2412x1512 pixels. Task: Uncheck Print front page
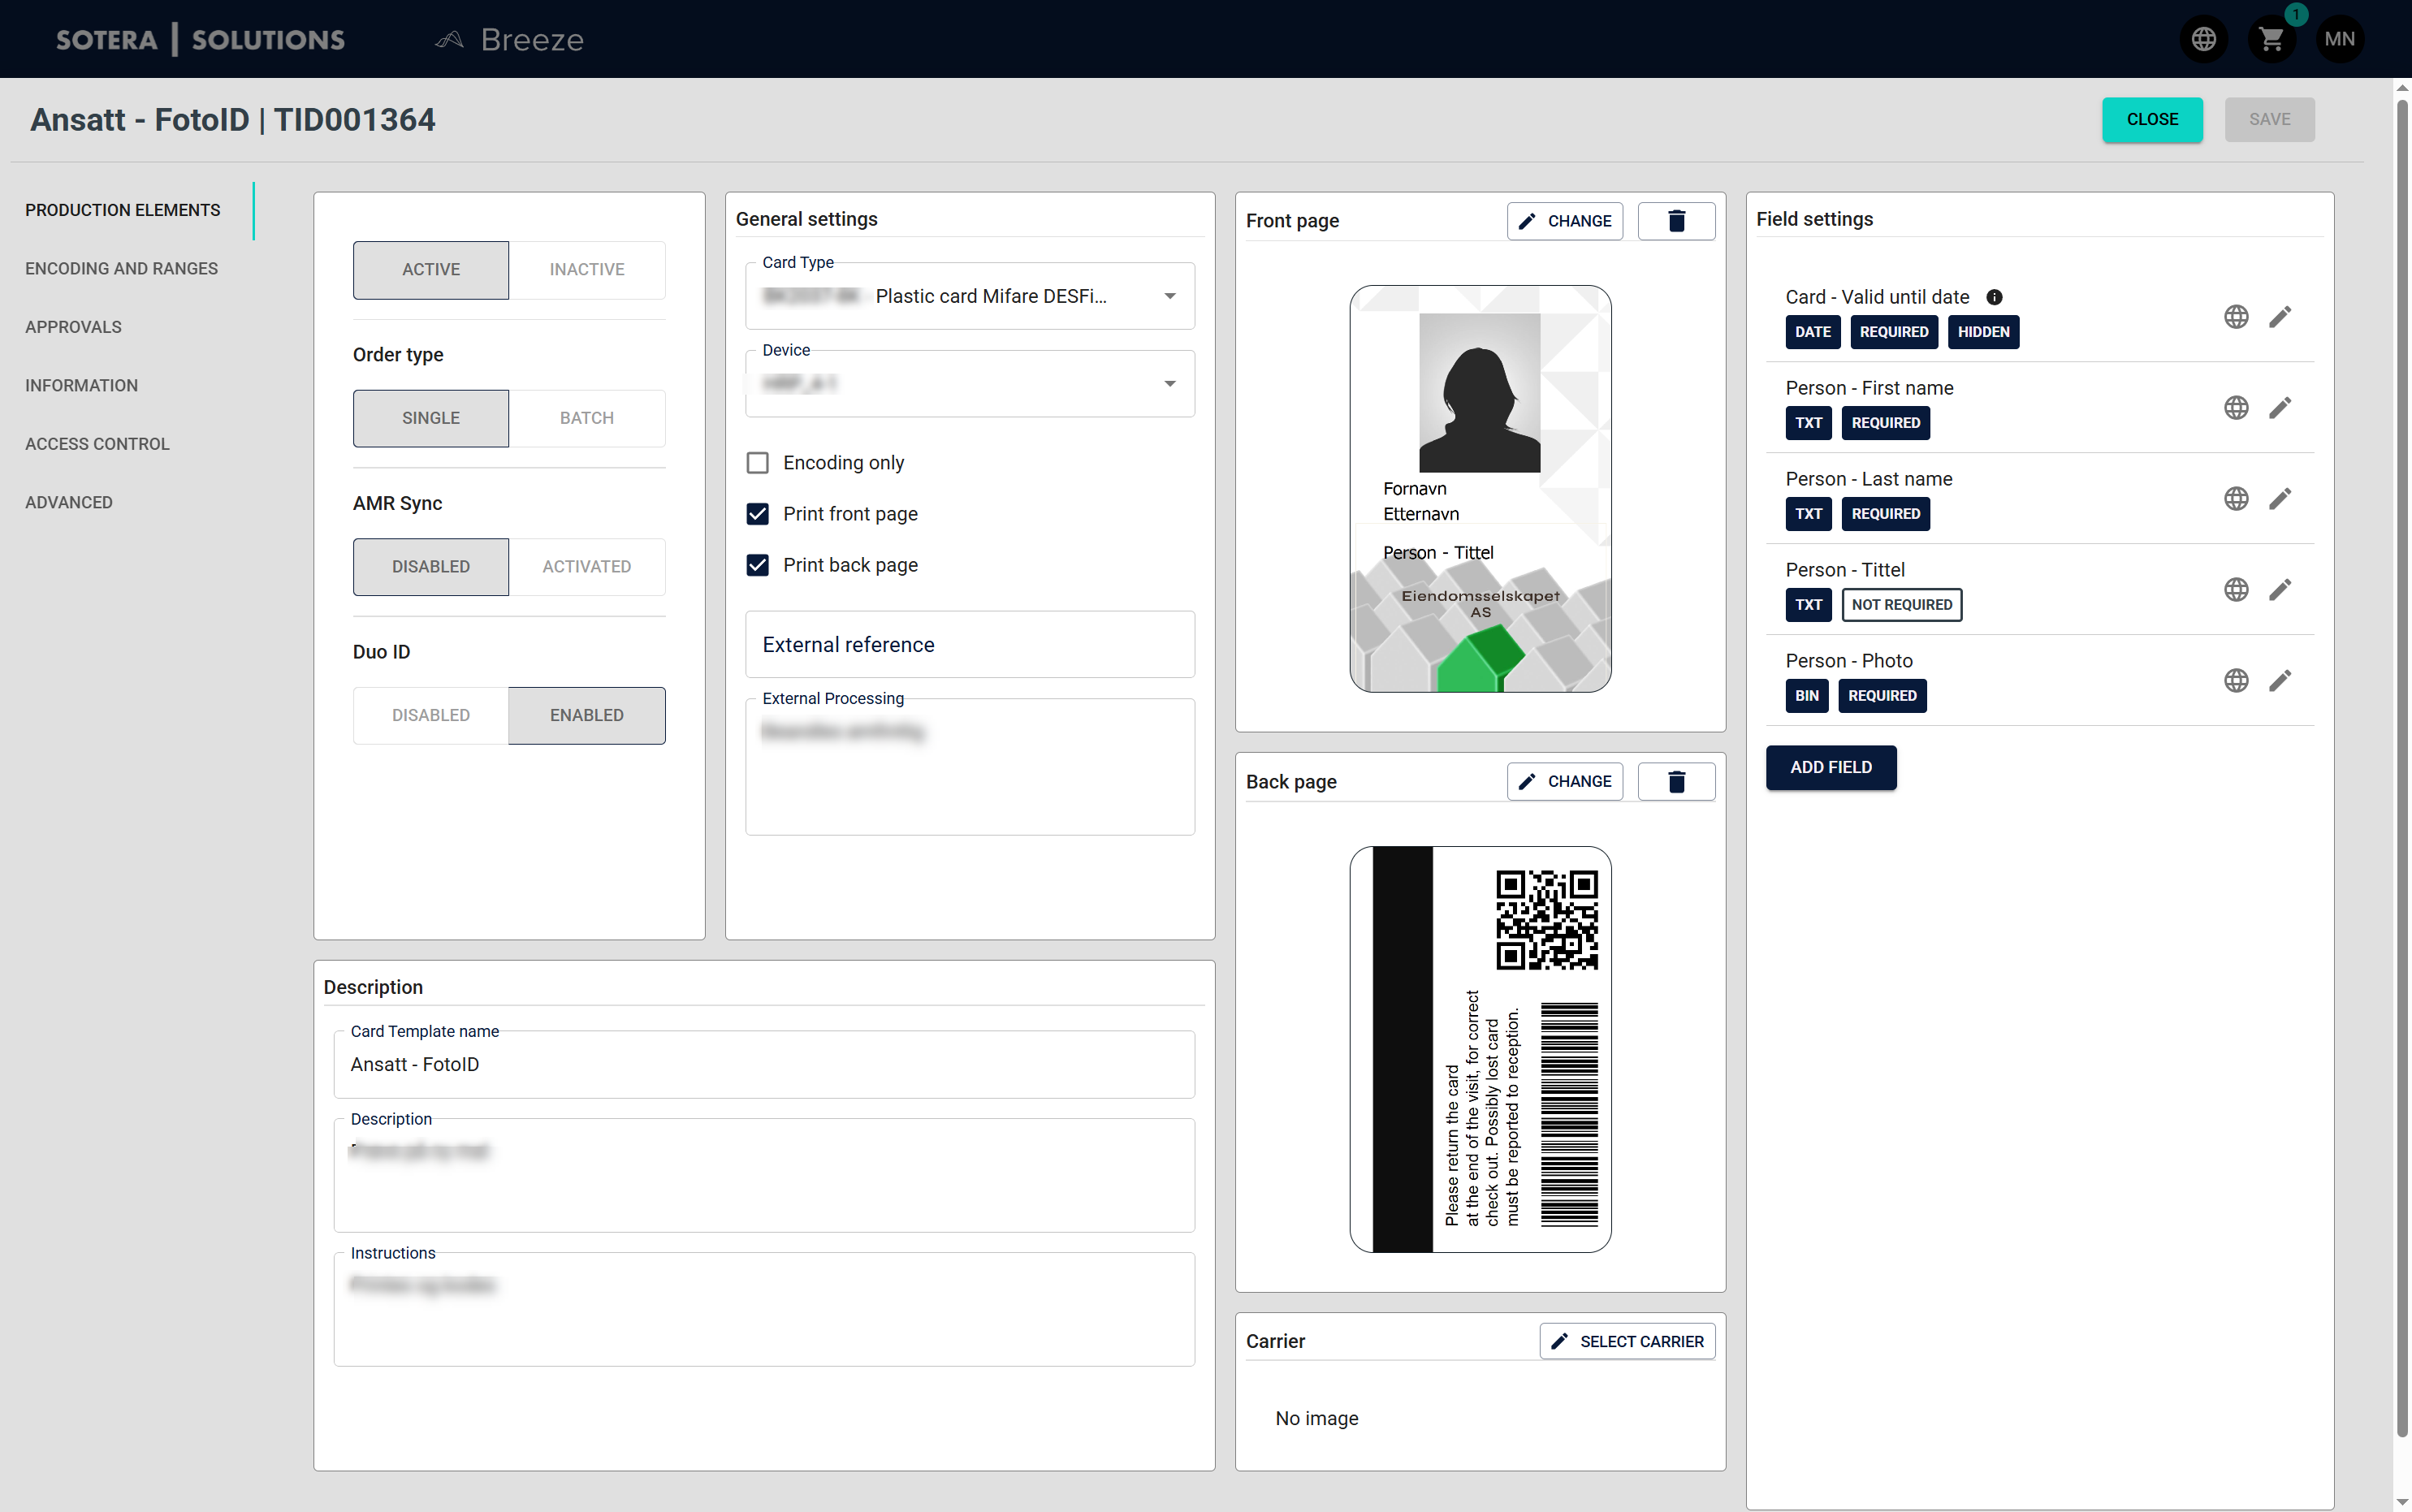[757, 513]
